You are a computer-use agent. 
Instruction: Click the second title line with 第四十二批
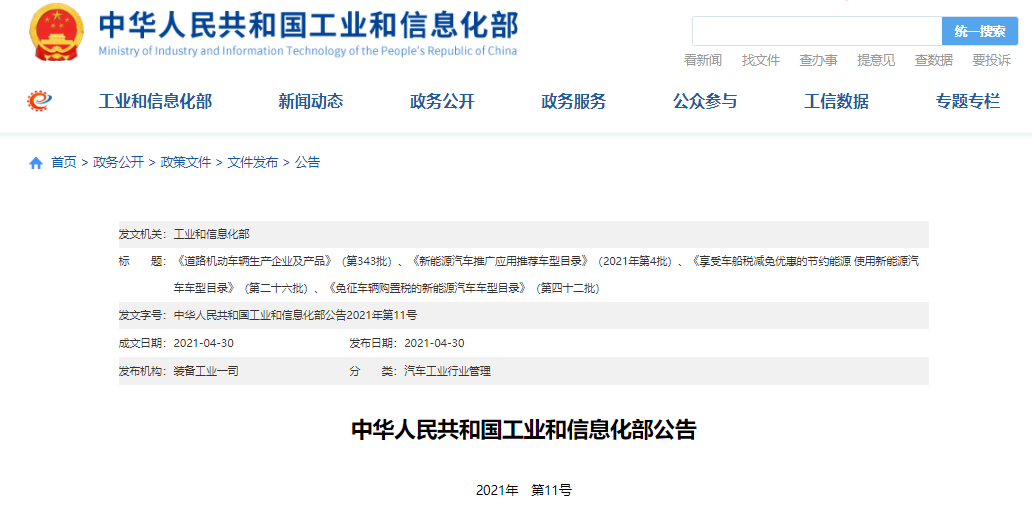[x=386, y=288]
